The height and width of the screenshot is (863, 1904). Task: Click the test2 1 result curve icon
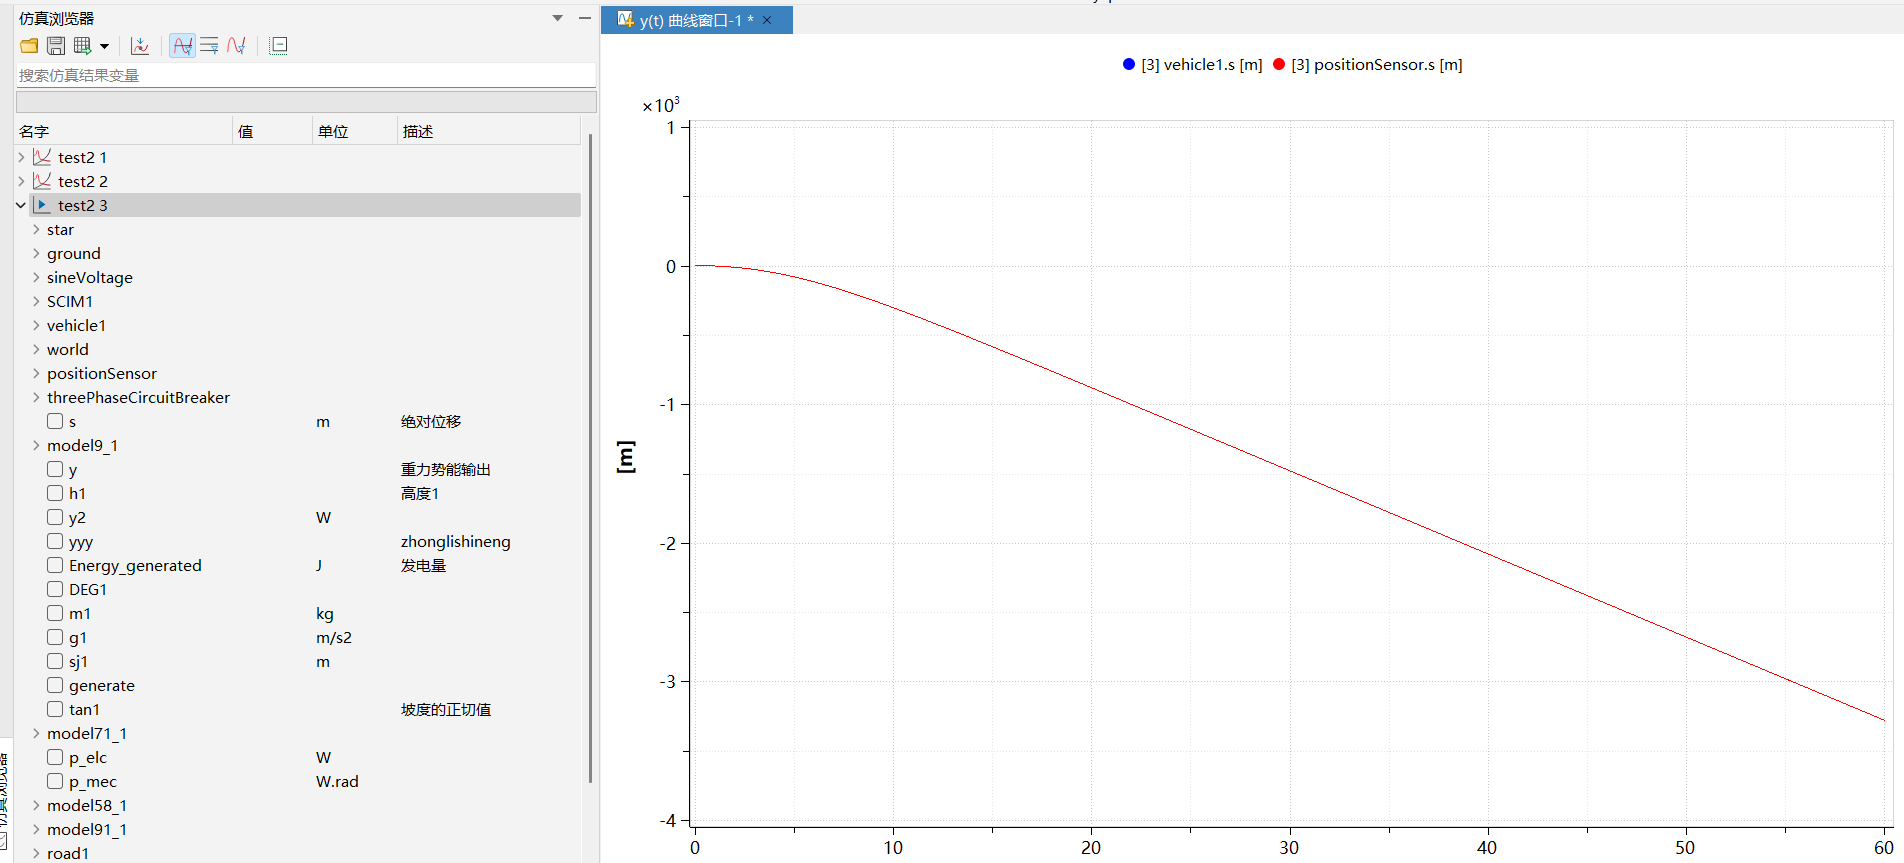coord(42,157)
